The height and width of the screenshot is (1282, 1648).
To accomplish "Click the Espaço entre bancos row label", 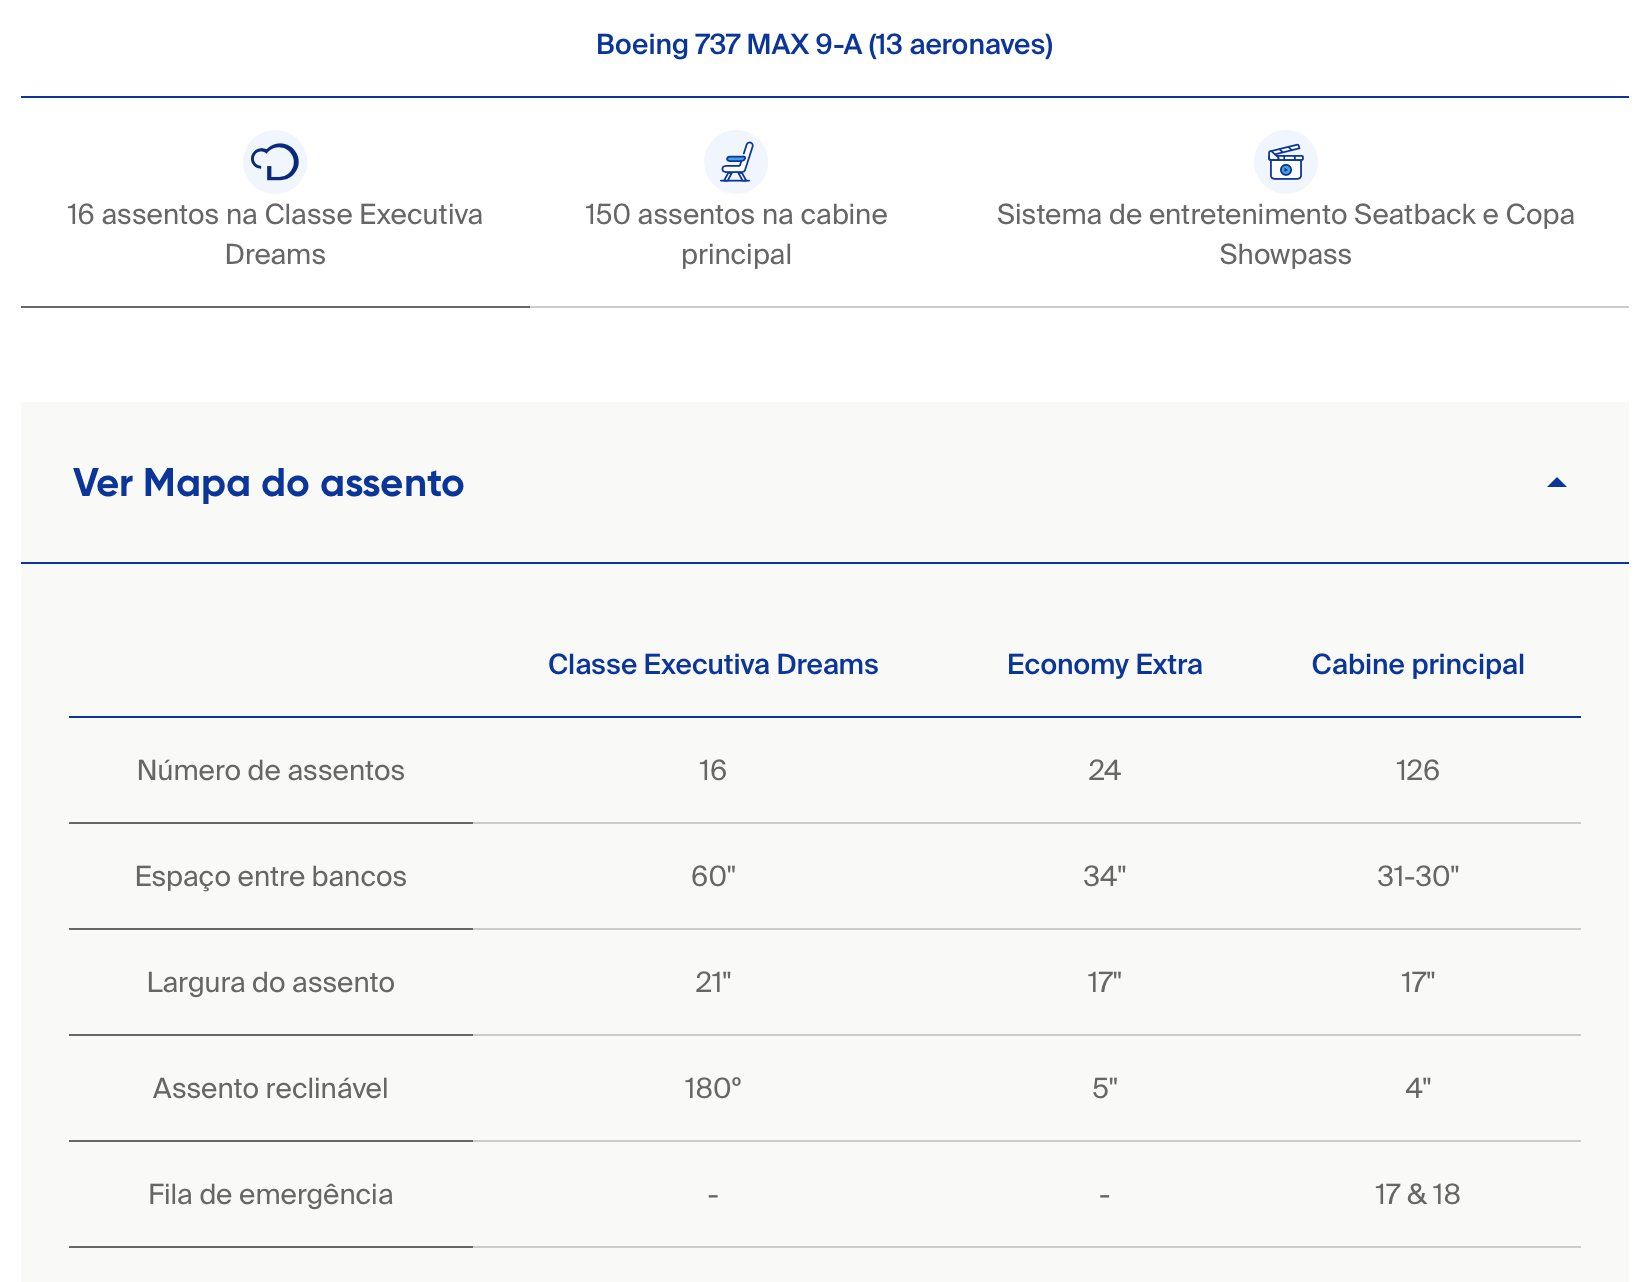I will (271, 877).
